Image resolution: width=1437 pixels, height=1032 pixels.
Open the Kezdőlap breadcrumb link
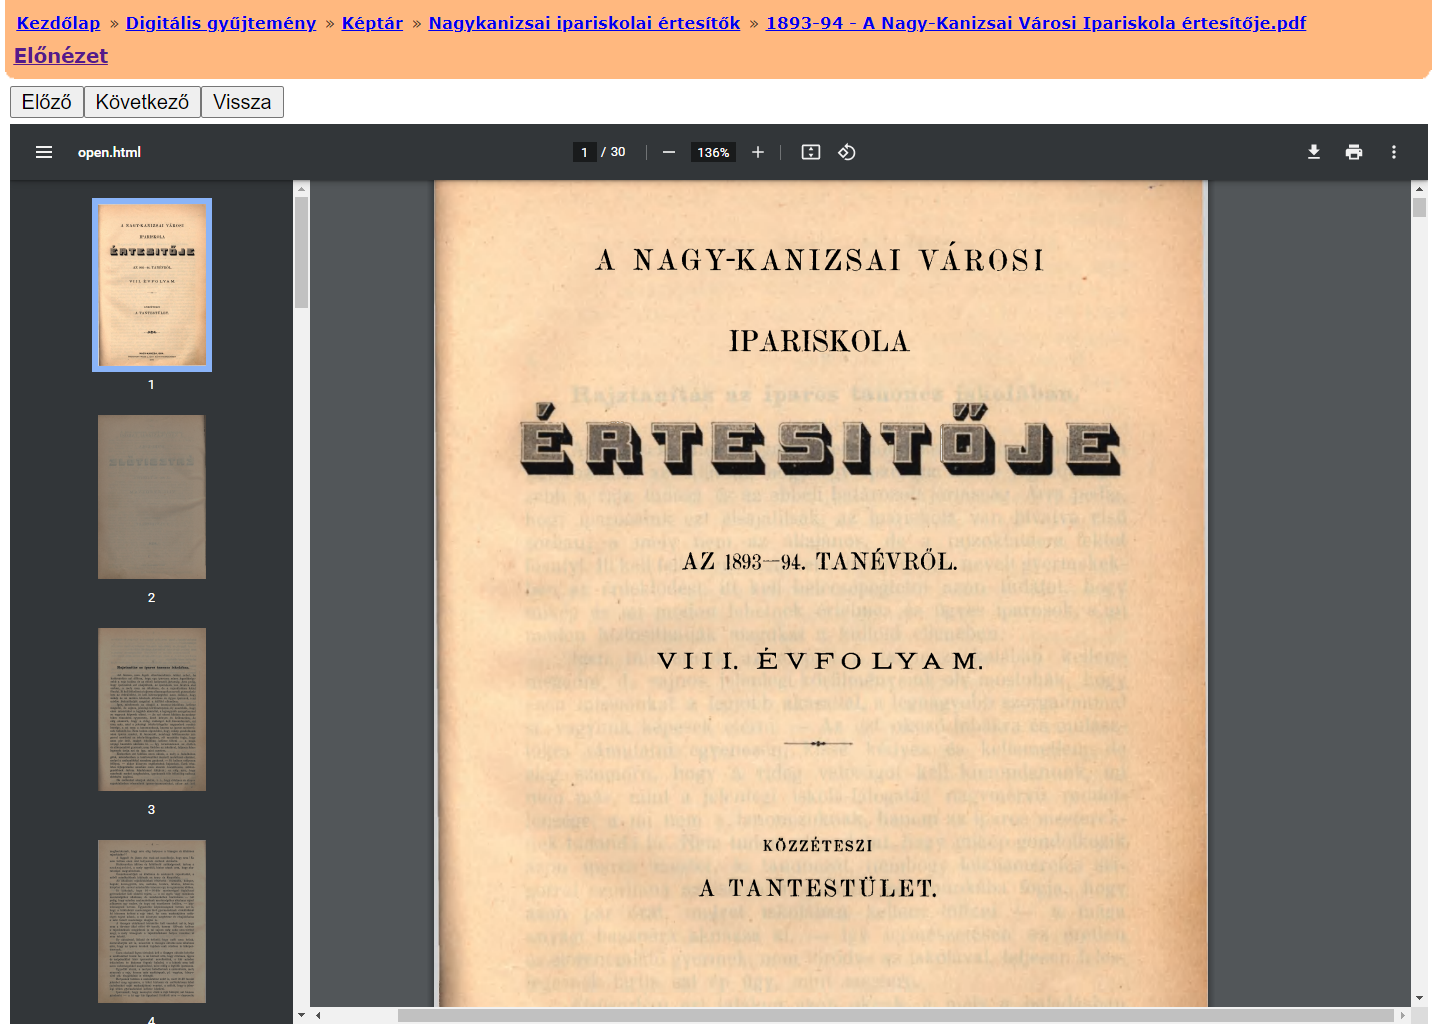tap(58, 23)
